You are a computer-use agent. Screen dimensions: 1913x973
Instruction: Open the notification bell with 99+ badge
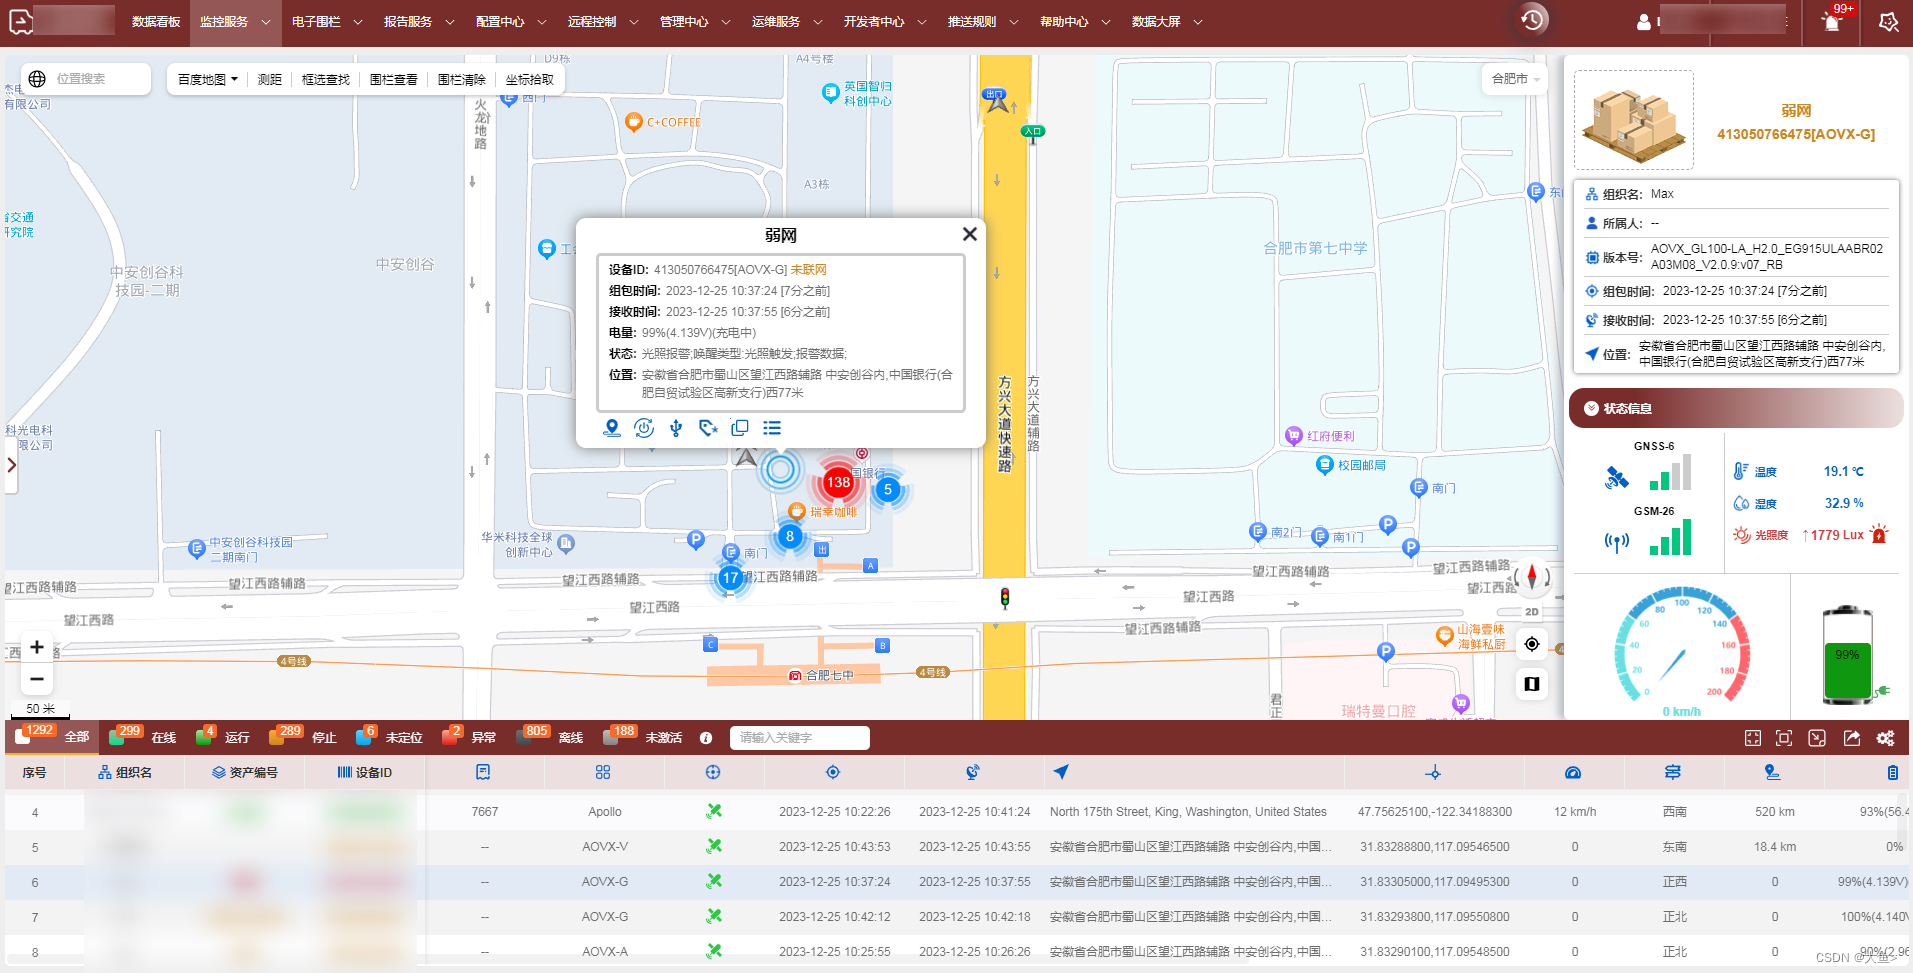pyautogui.click(x=1832, y=21)
